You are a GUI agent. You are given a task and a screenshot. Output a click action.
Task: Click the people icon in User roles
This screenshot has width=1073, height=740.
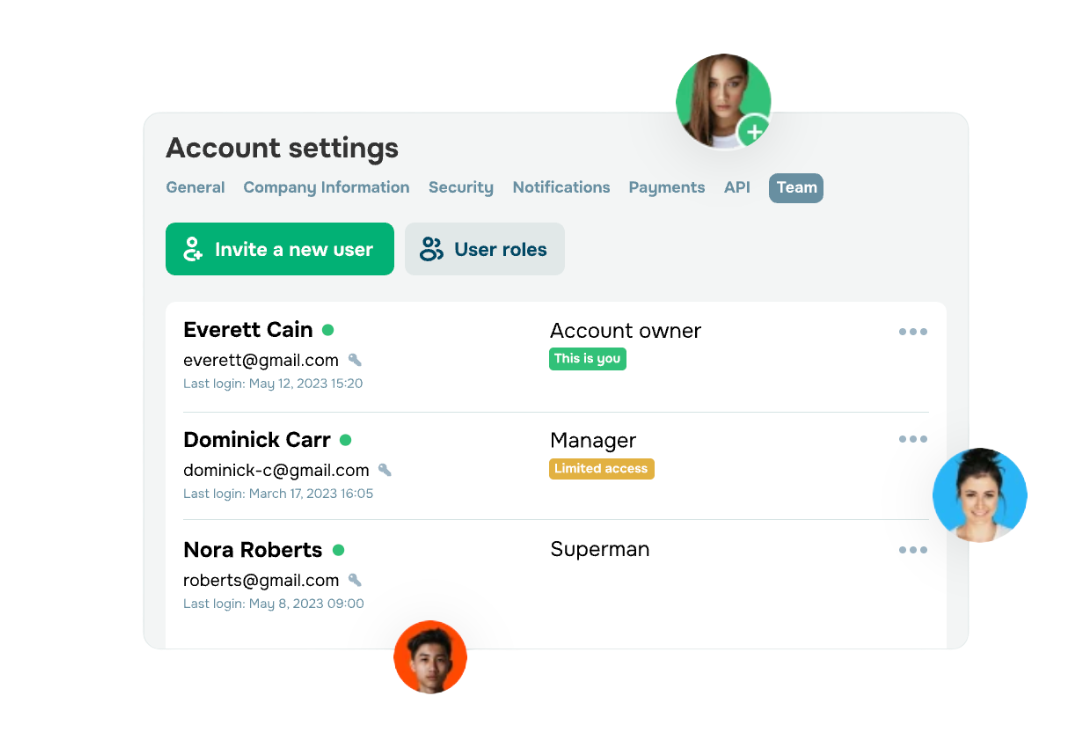point(431,249)
